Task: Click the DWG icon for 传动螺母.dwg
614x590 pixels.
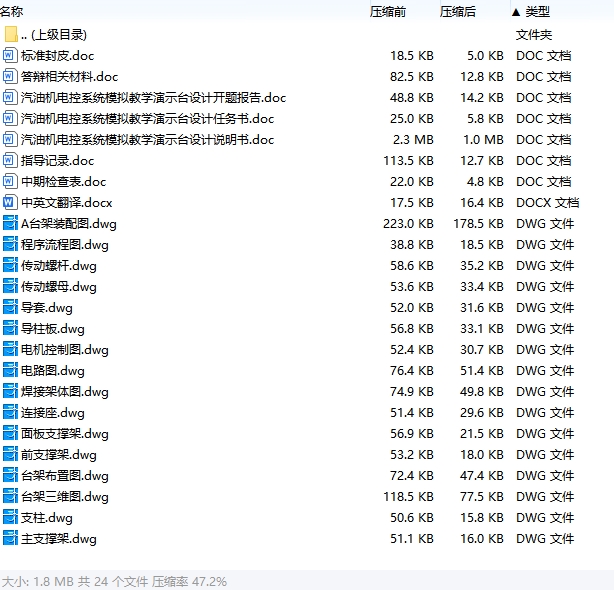Action: click(10, 287)
